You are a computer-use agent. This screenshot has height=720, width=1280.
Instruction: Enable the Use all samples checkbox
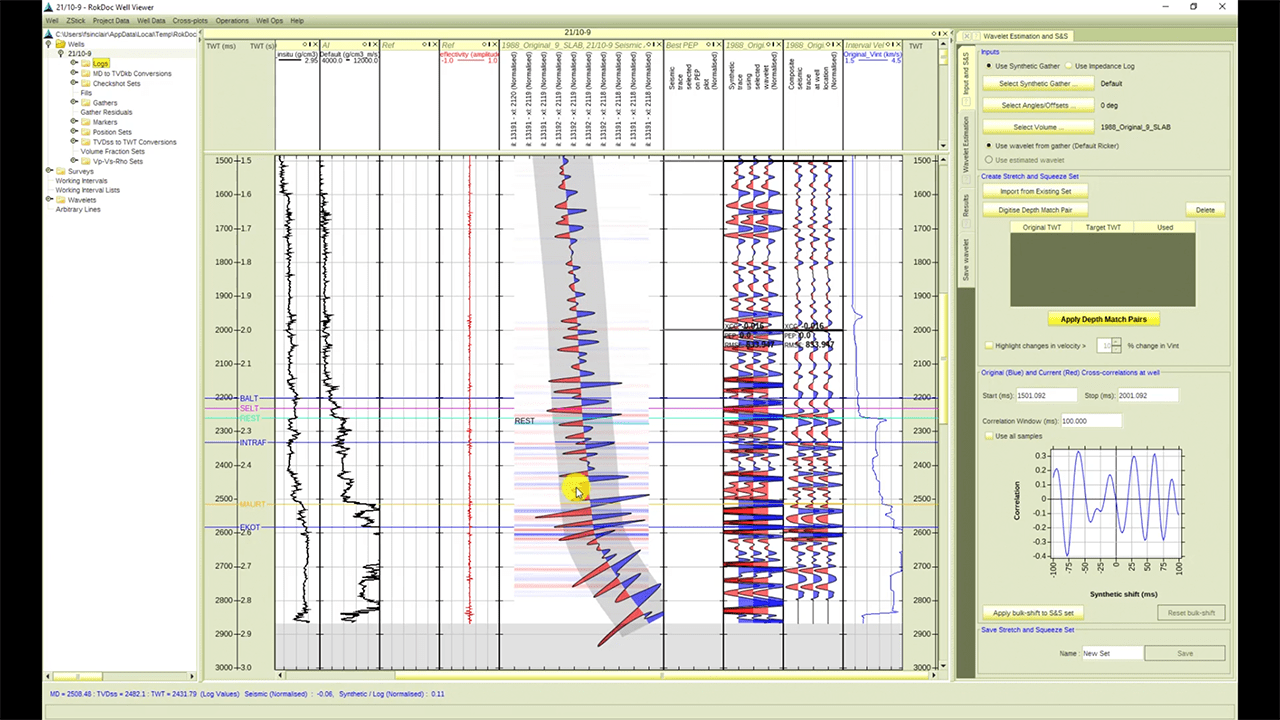988,436
